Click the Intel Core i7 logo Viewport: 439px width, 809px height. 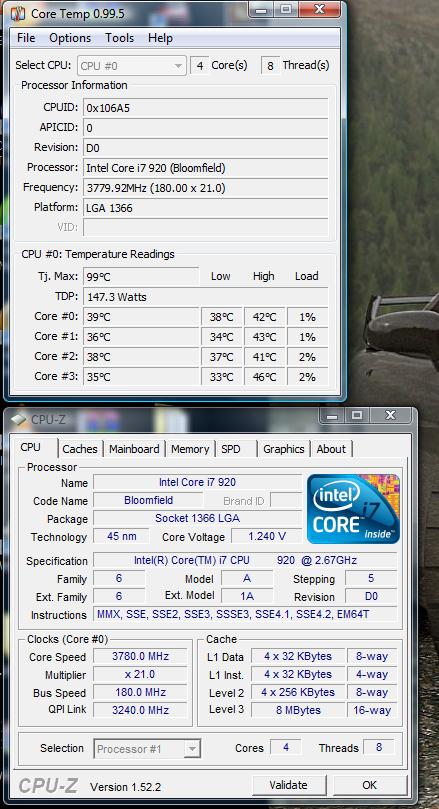pyautogui.click(x=353, y=509)
